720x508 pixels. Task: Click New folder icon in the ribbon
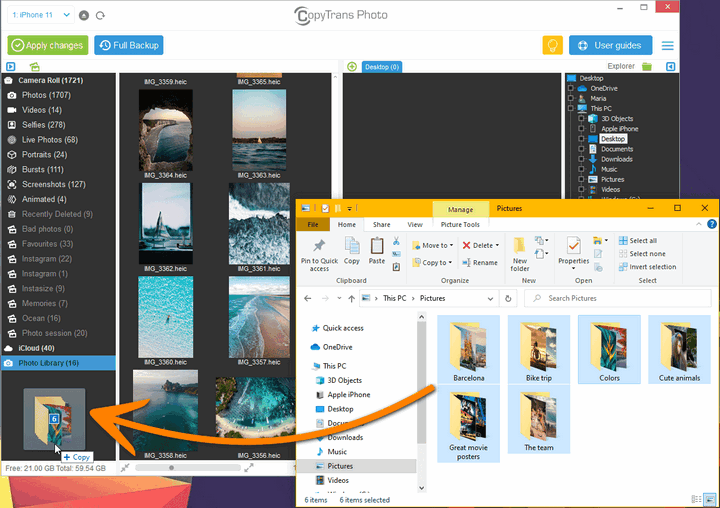coord(520,254)
